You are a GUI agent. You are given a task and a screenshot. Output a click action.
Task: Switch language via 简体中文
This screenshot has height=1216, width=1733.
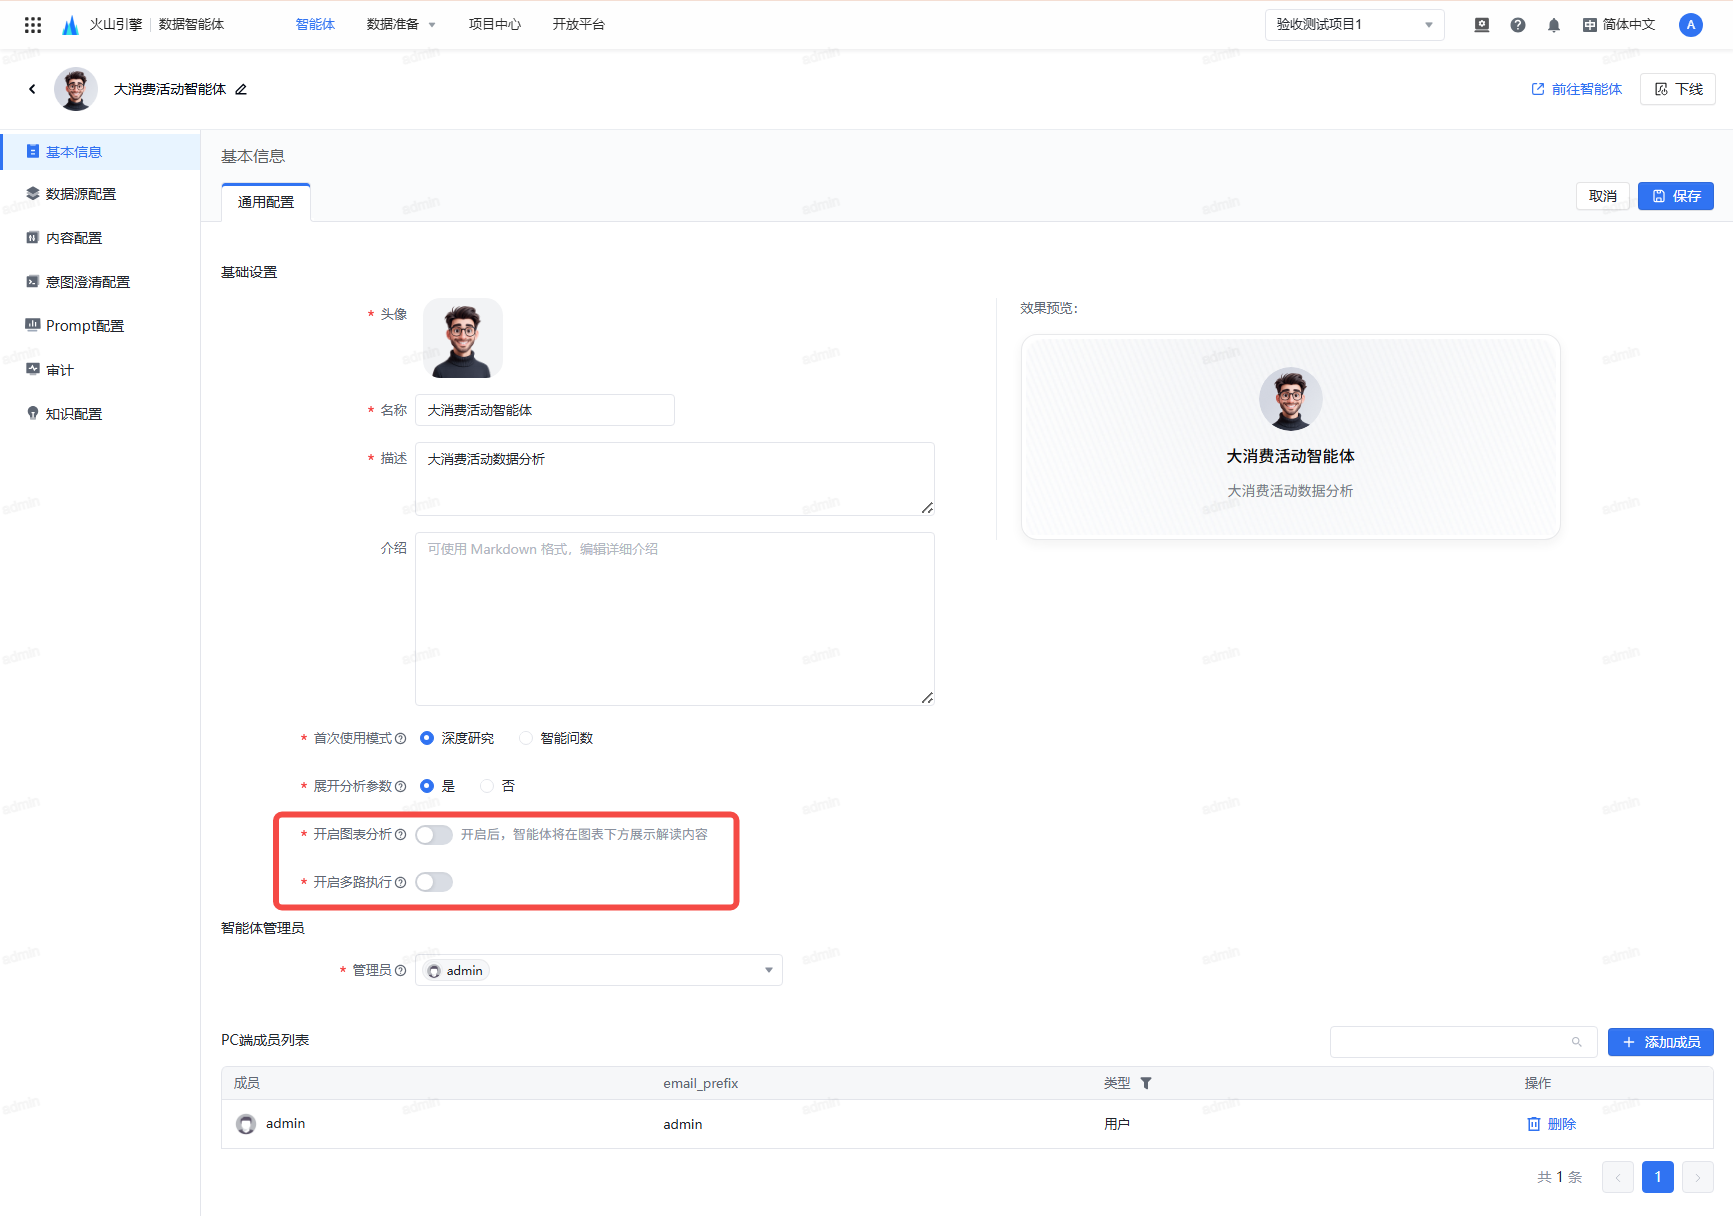(x=1619, y=25)
